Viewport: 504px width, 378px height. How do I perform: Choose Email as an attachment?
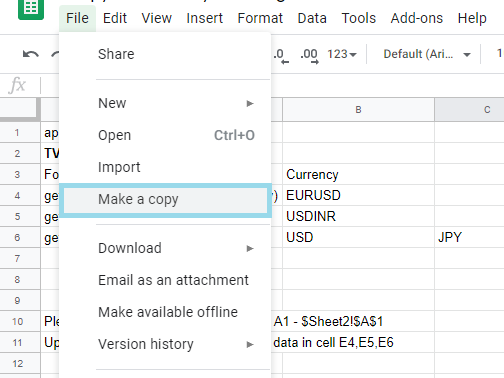(x=165, y=280)
